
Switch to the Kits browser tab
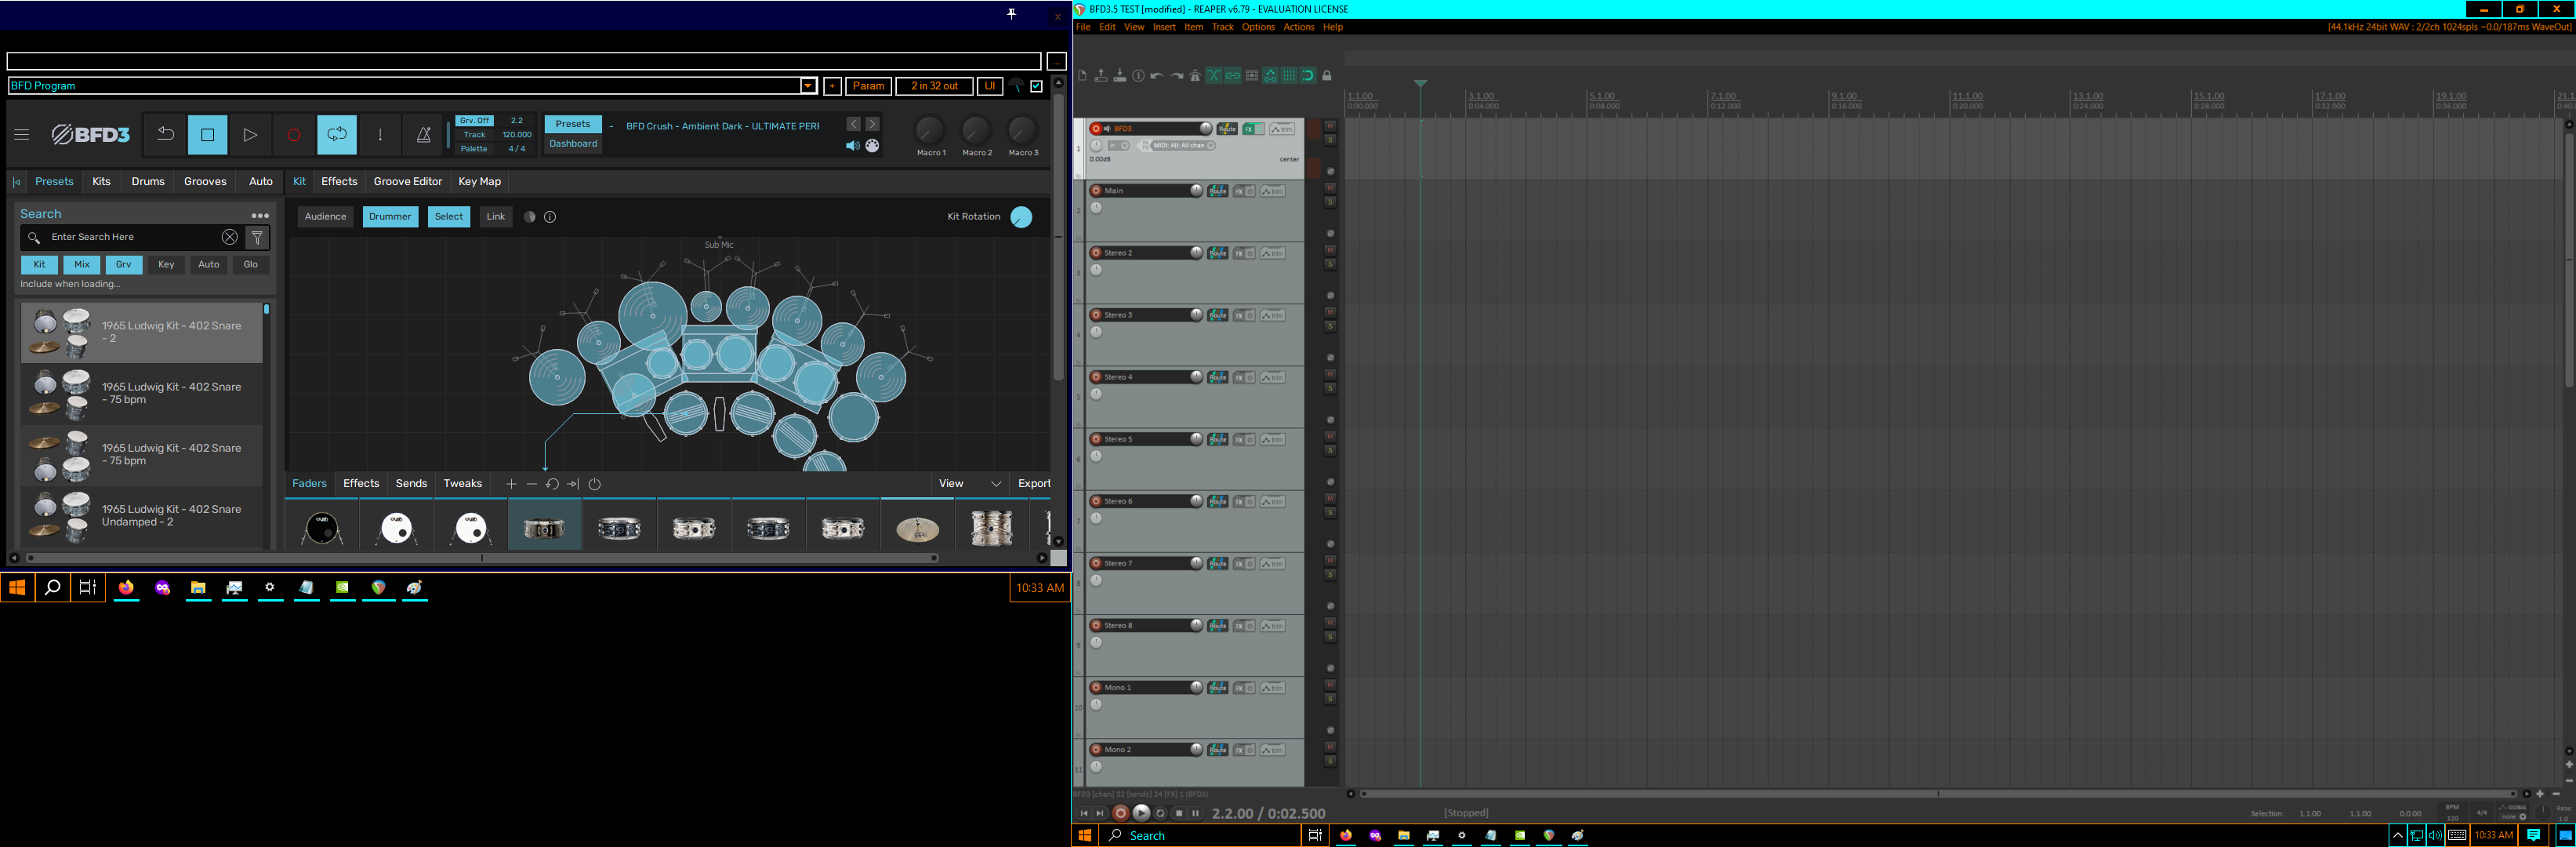coord(101,182)
